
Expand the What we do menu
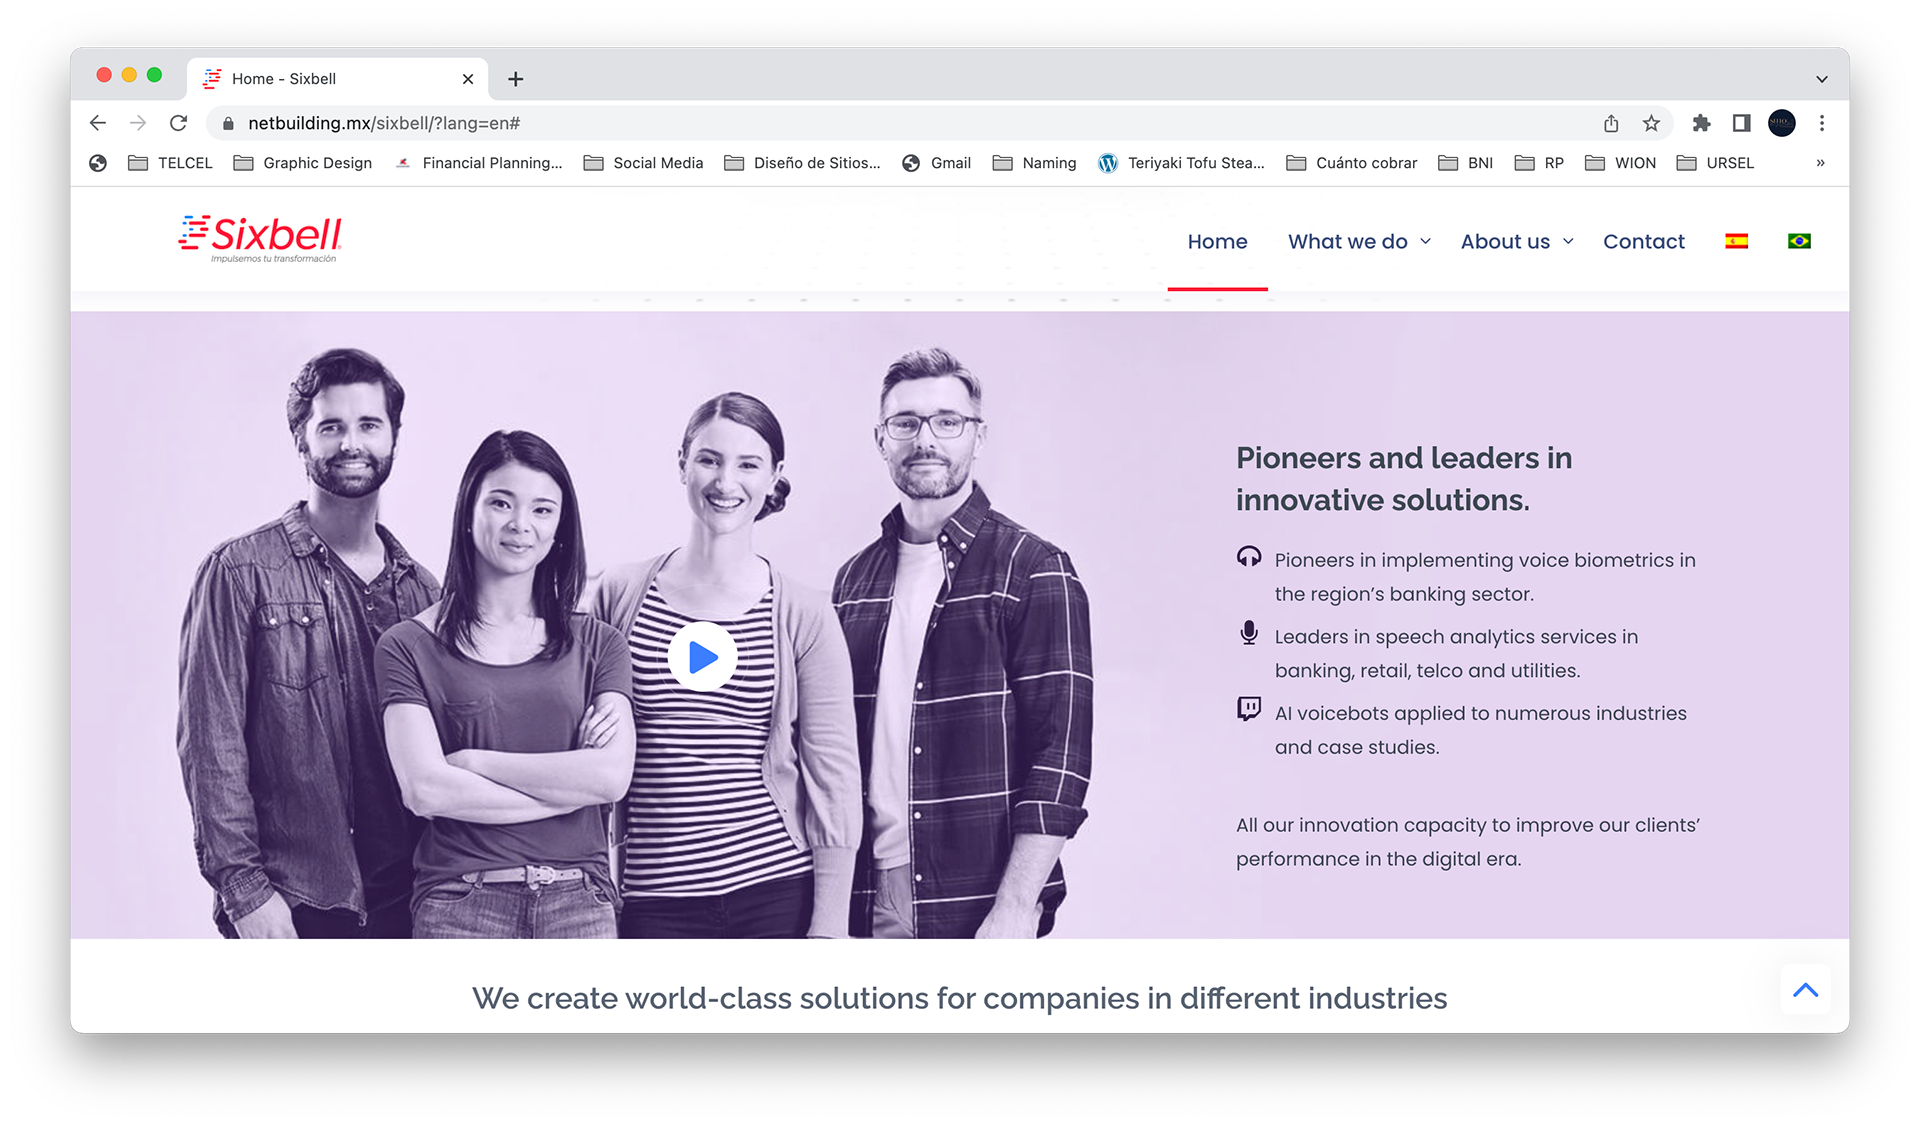(1360, 241)
